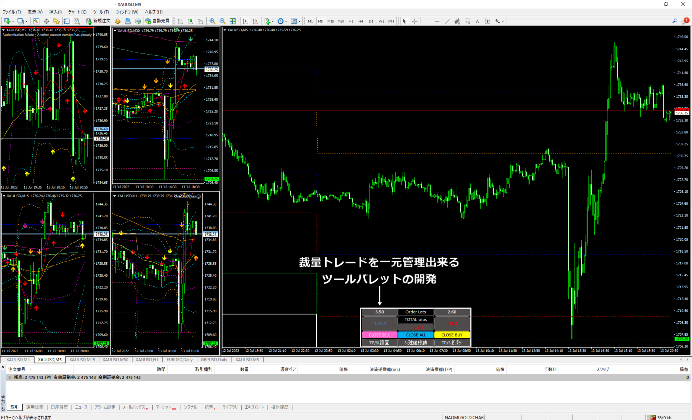Select the crosshair cursor tool
The width and height of the screenshot is (692, 420).
[x=414, y=21]
